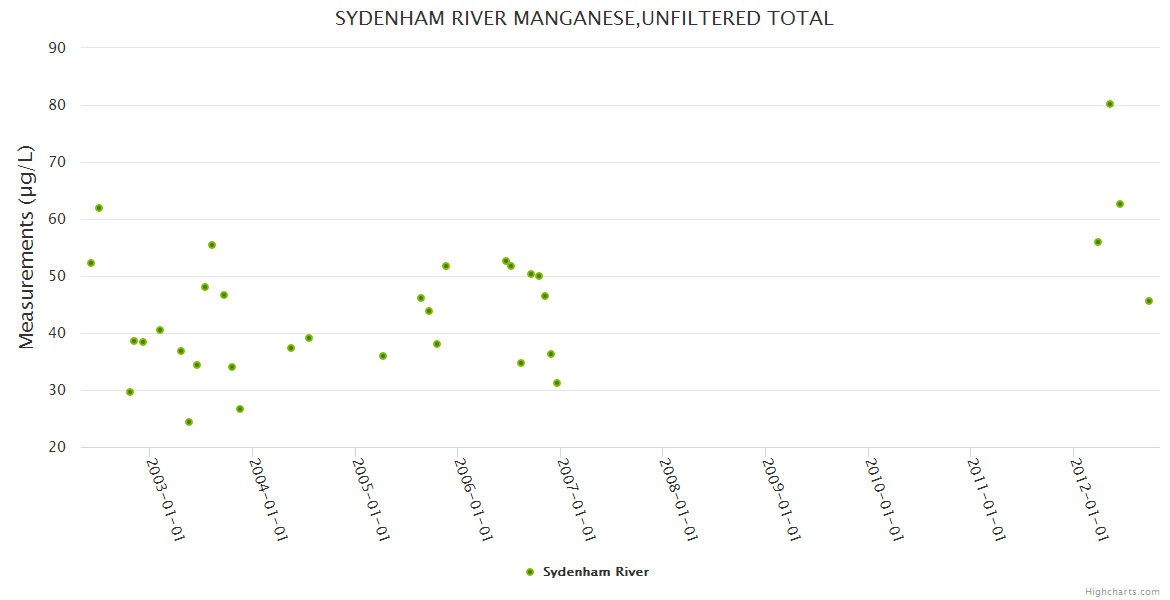Select the 2003 data point near 55
The height and width of the screenshot is (600, 1170).
pos(212,245)
